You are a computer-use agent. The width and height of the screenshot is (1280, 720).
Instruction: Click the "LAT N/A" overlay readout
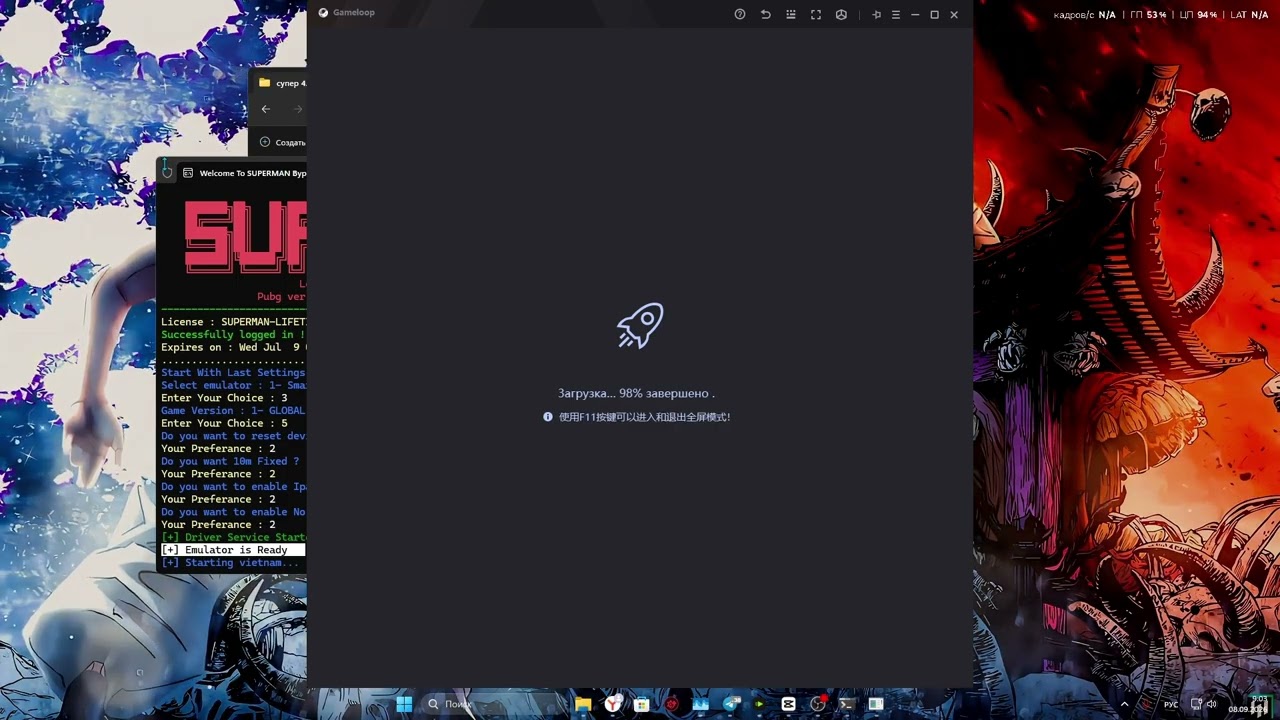[x=1249, y=15]
